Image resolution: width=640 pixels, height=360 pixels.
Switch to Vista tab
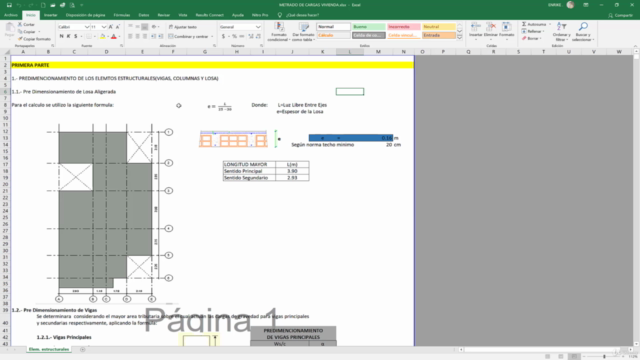182,15
